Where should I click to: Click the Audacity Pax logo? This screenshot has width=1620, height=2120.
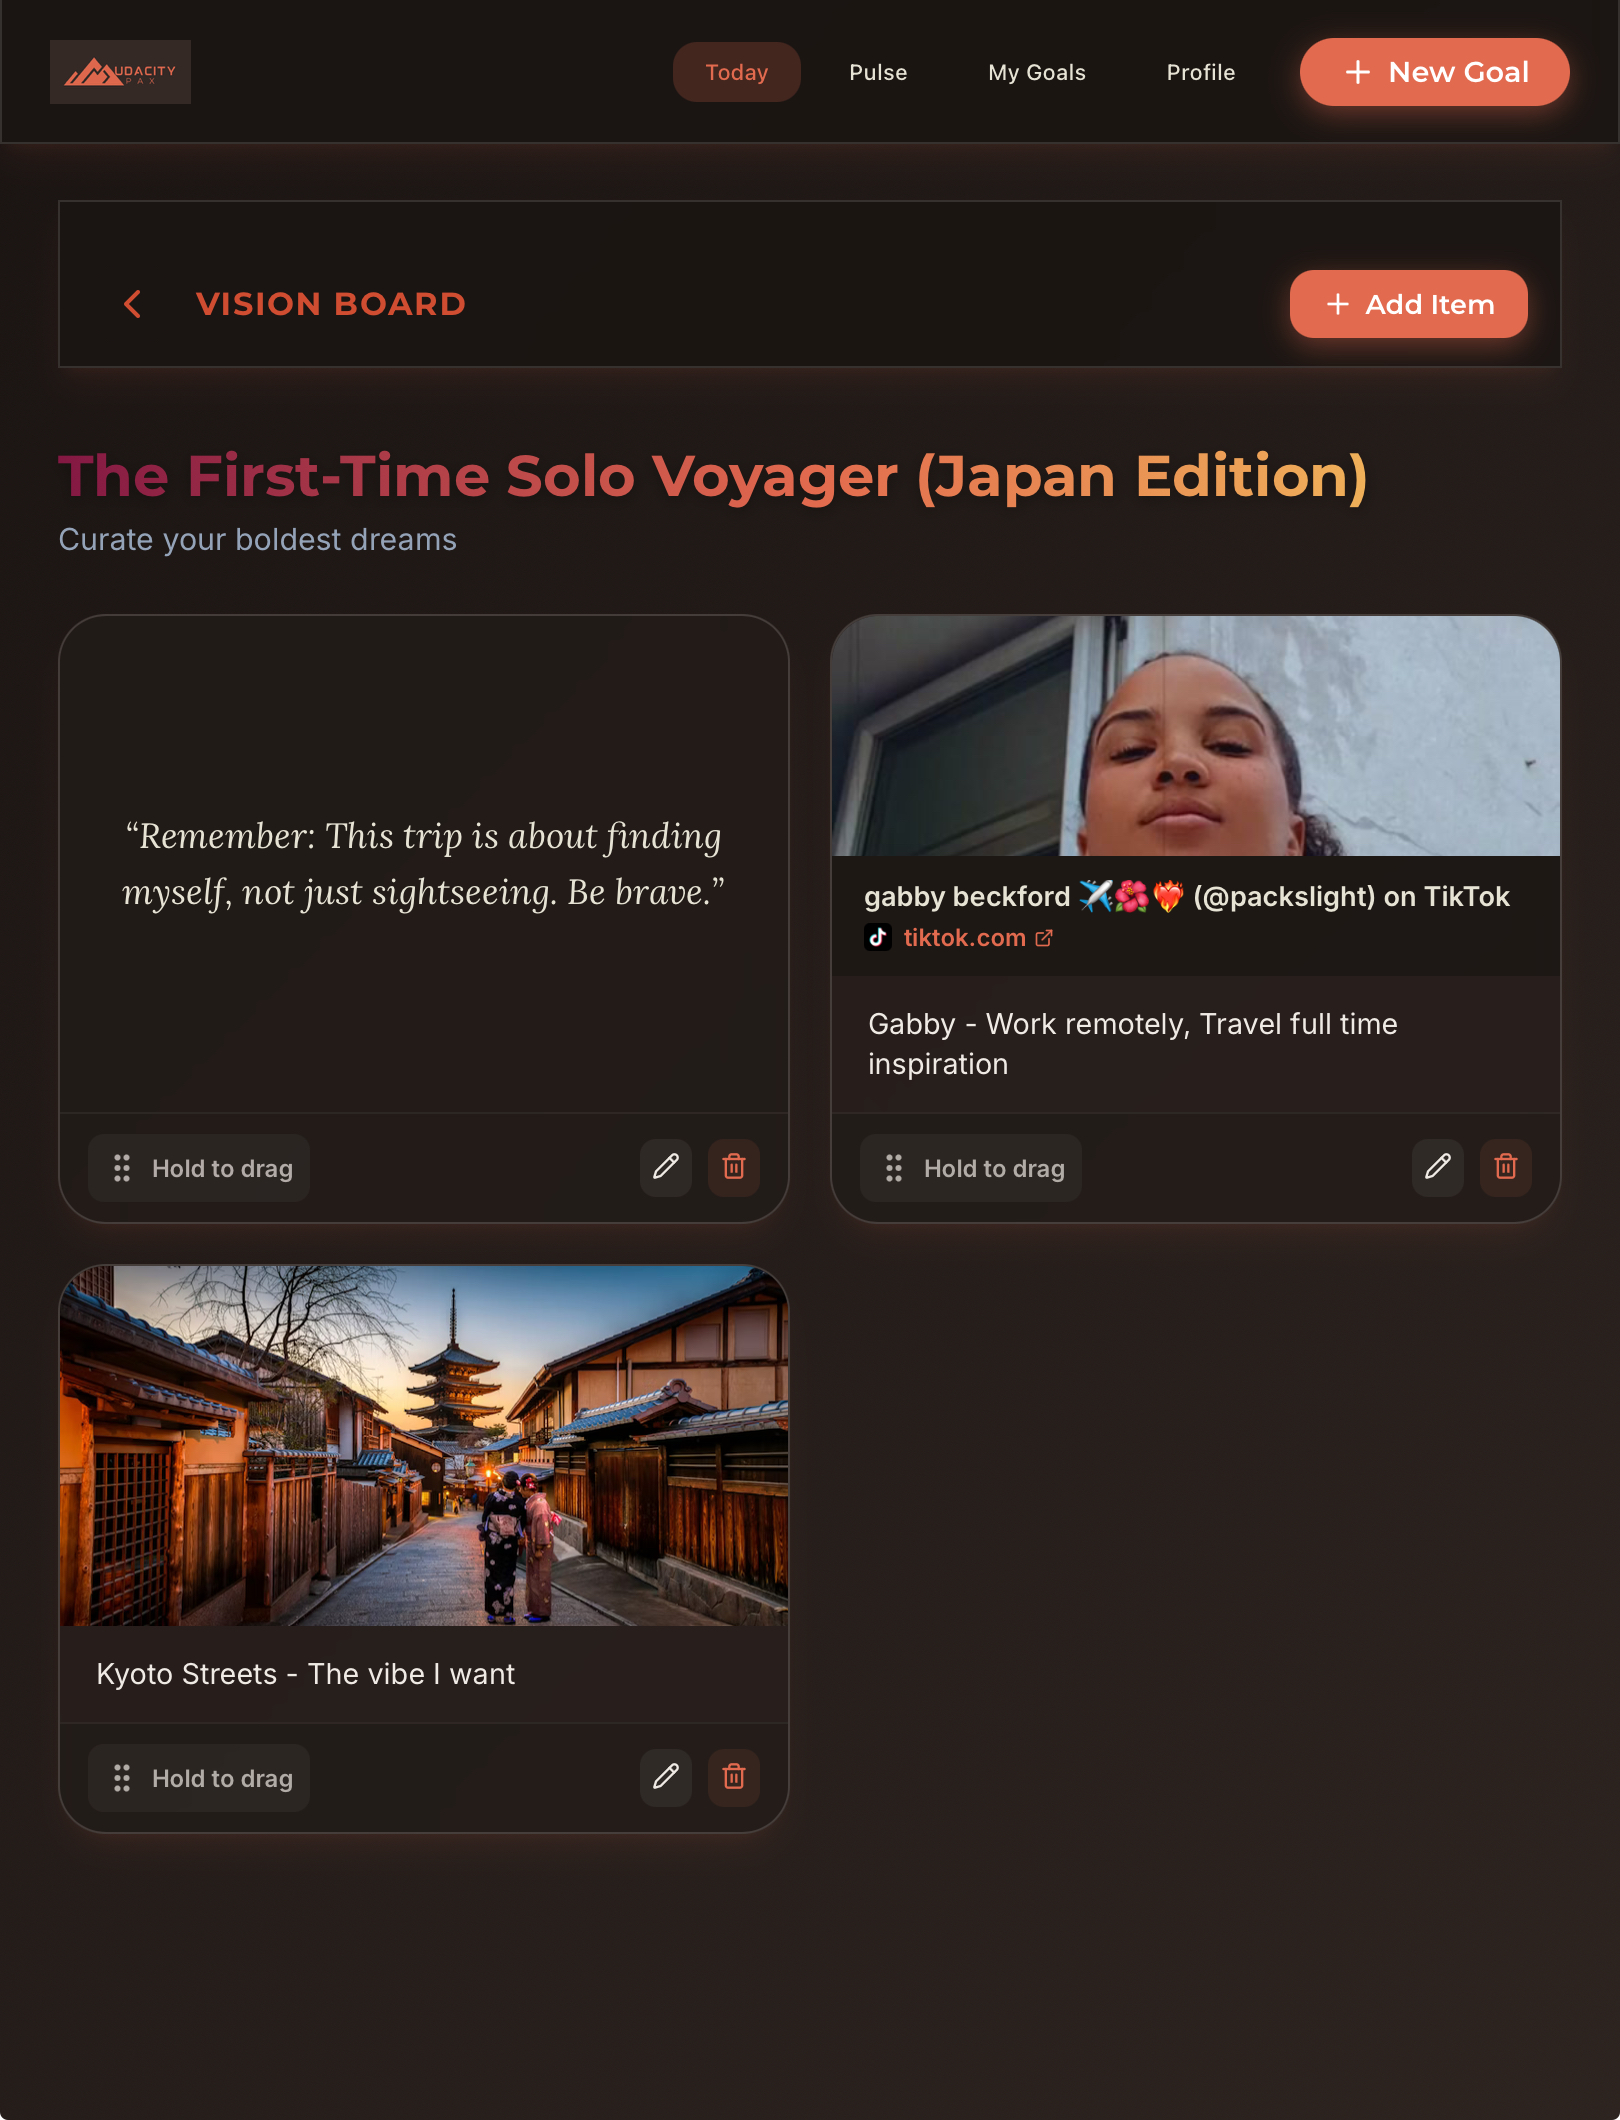point(120,72)
